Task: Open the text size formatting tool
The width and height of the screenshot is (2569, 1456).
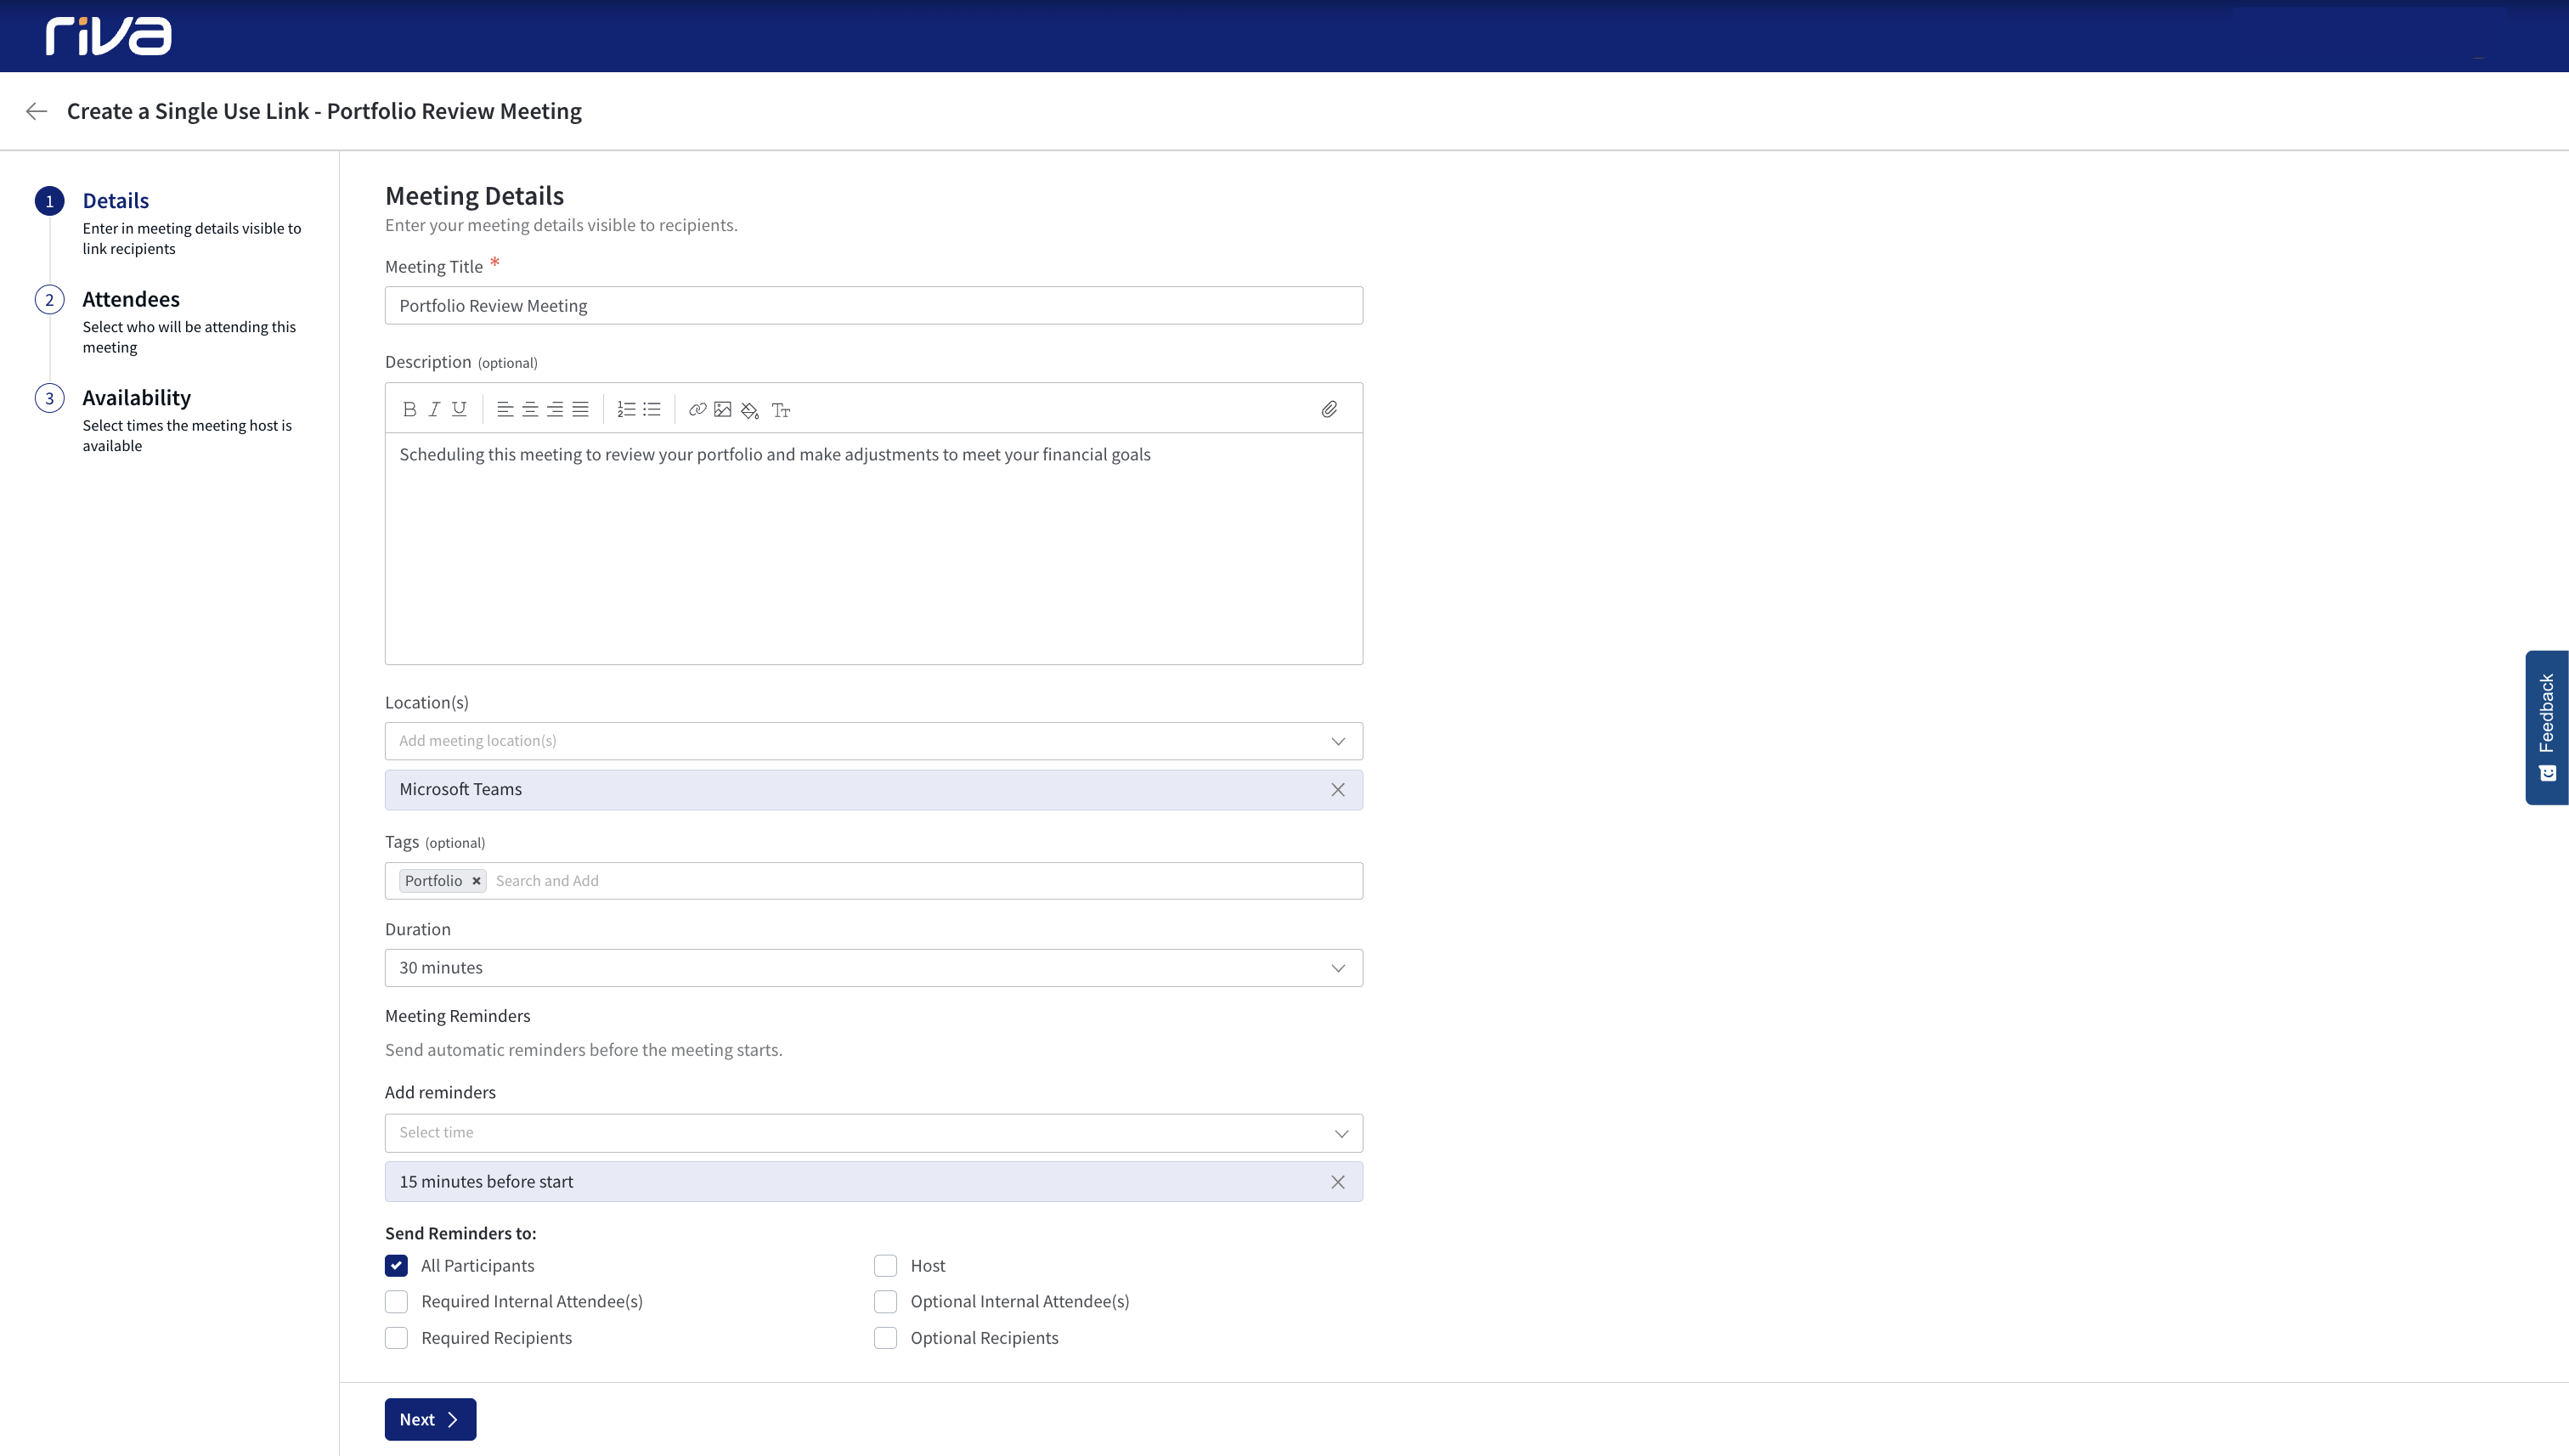Action: [781, 410]
